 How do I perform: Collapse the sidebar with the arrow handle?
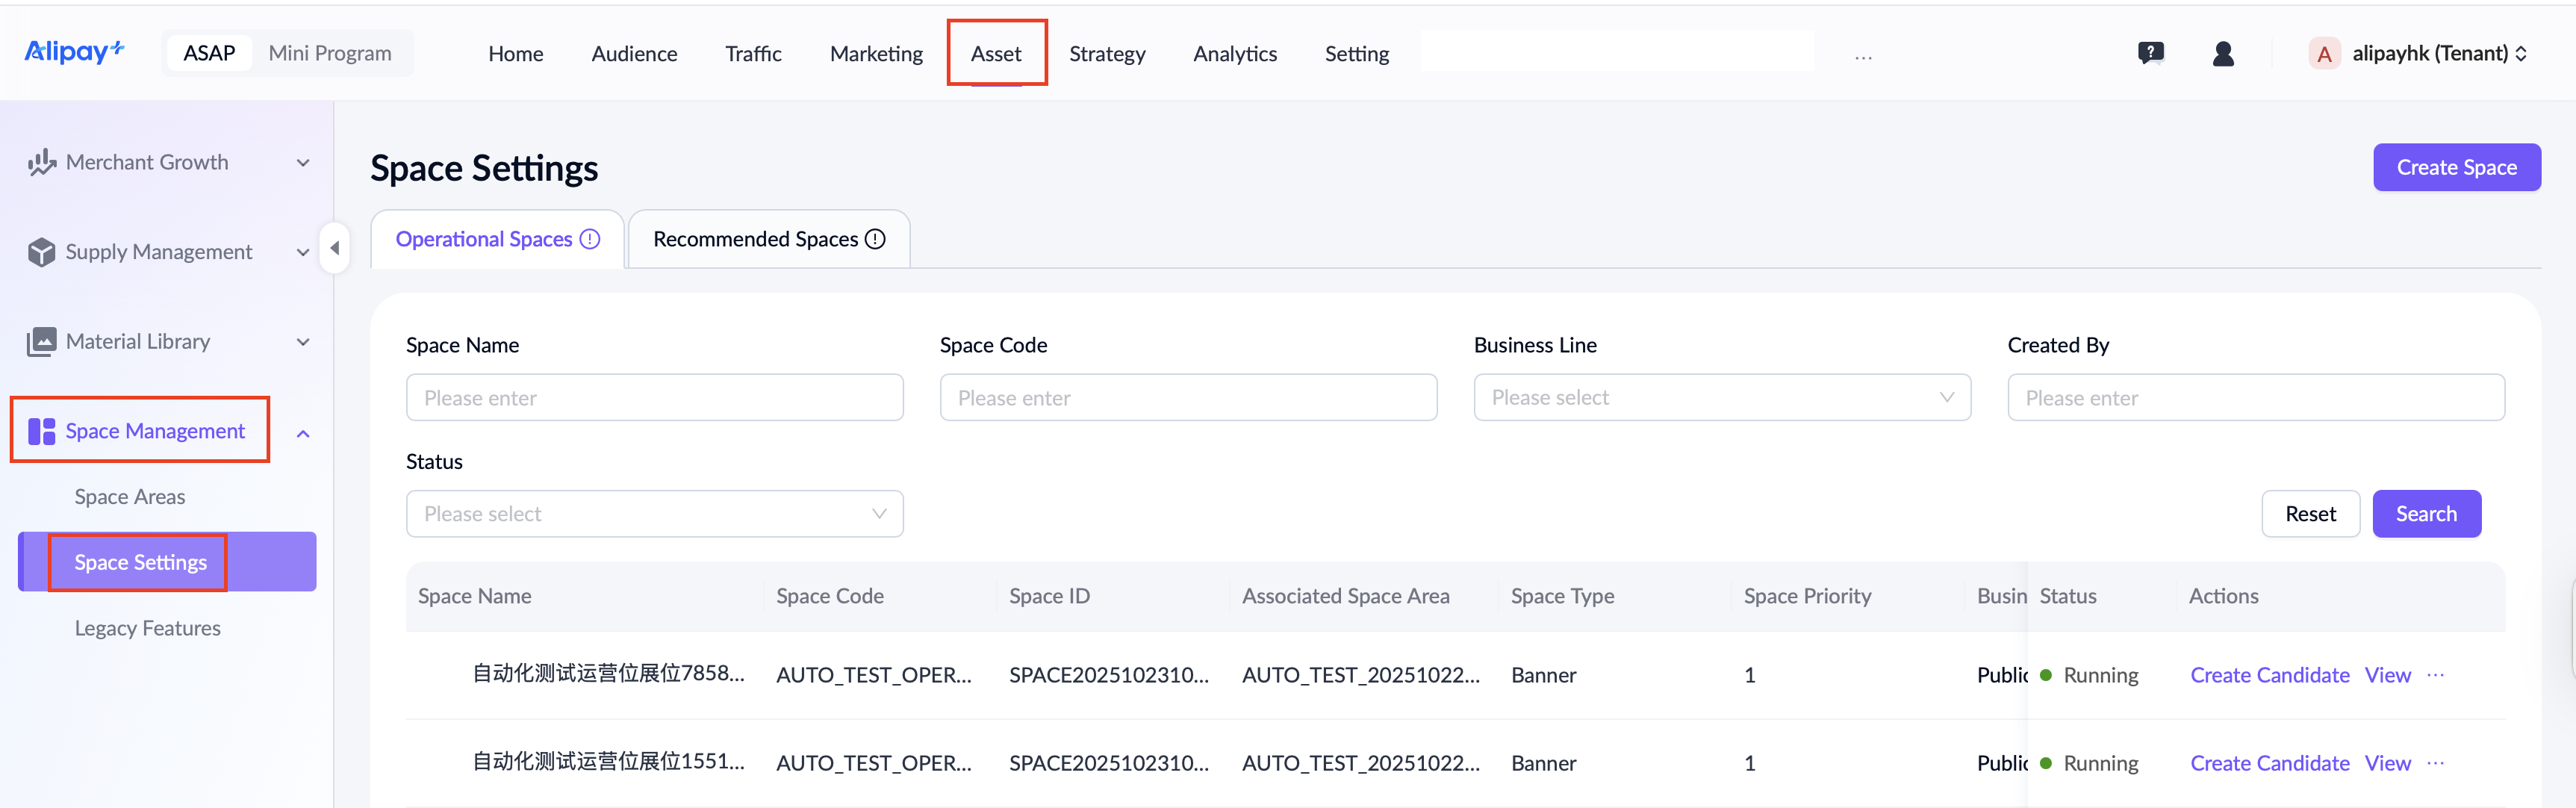(x=335, y=247)
